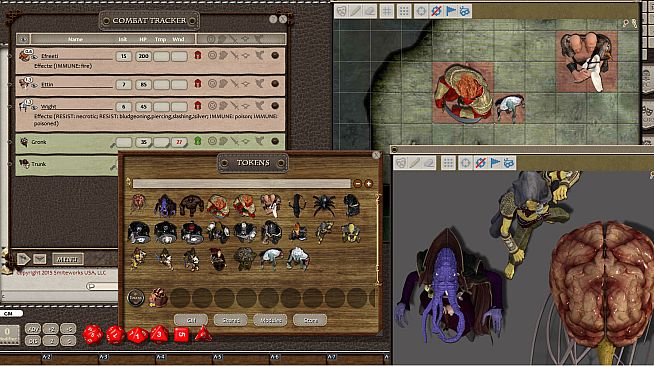Toggle the dark round button at the end of Gronk's row

tap(275, 141)
